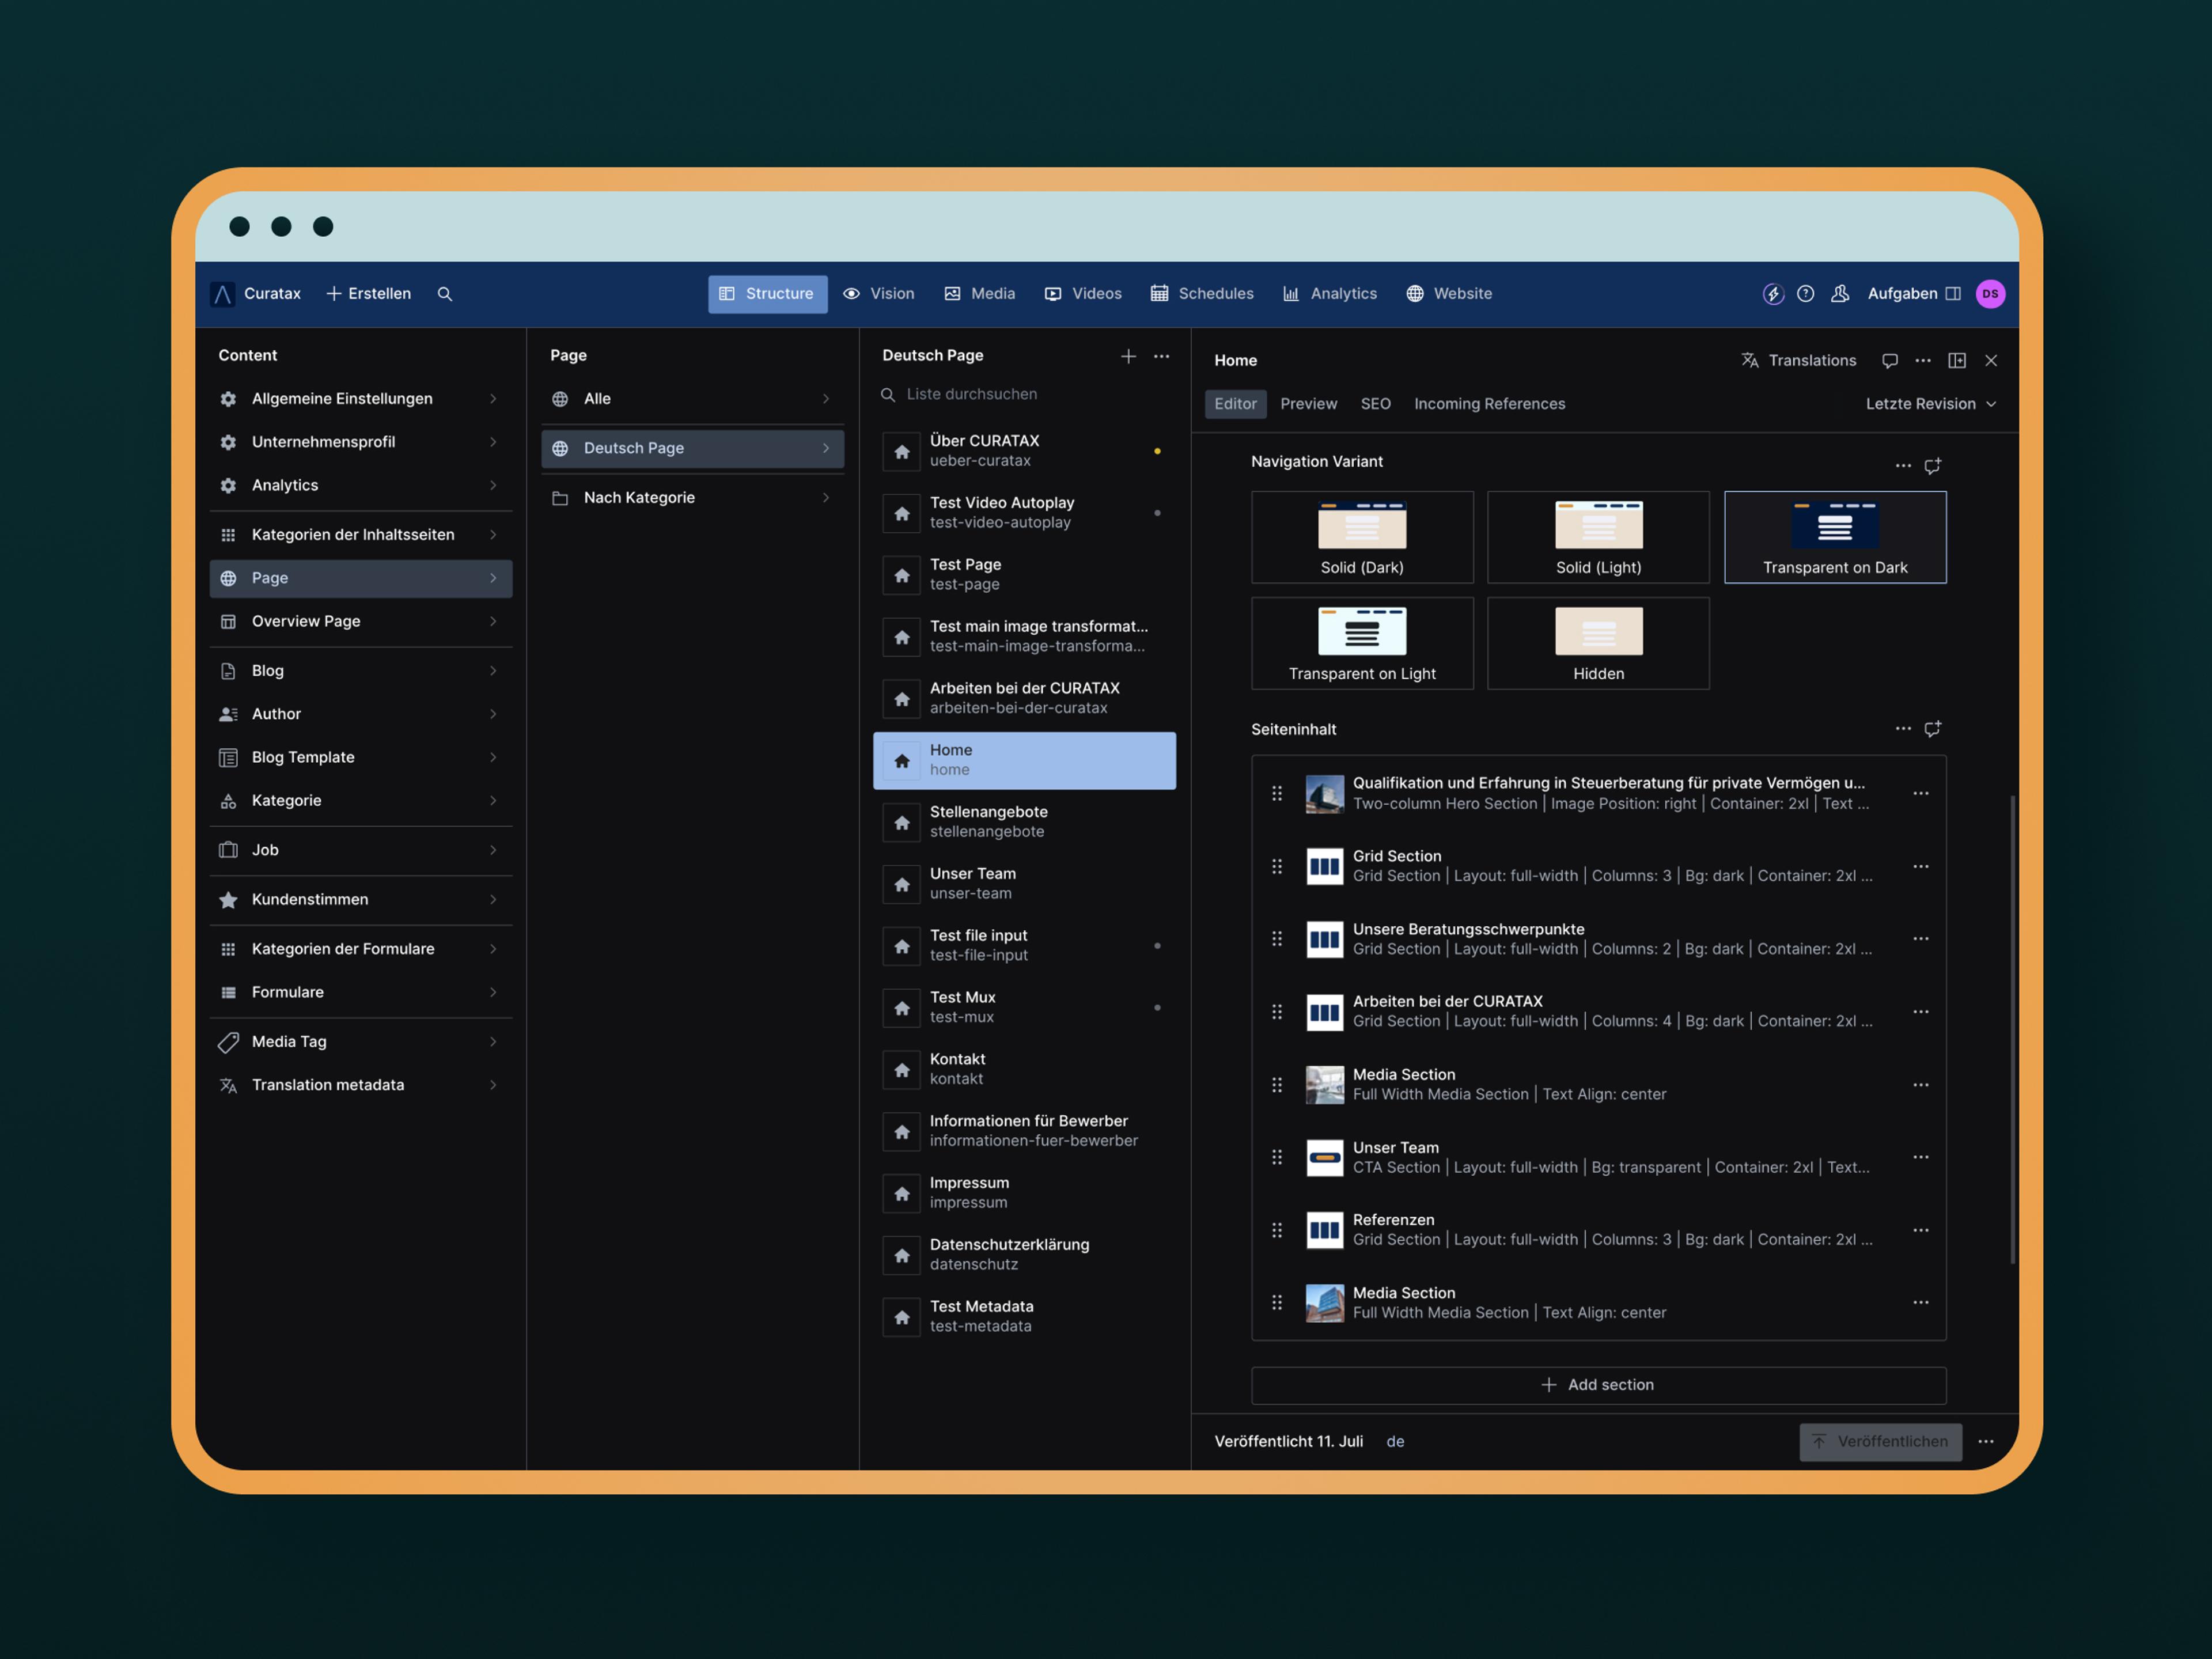Select Solid (Dark) navigation variant

[1362, 537]
